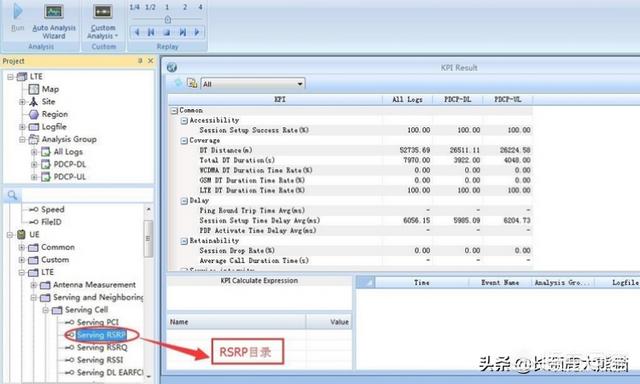Click the KPI Result globe icon
The width and height of the screenshot is (640, 384).
pyautogui.click(x=172, y=67)
